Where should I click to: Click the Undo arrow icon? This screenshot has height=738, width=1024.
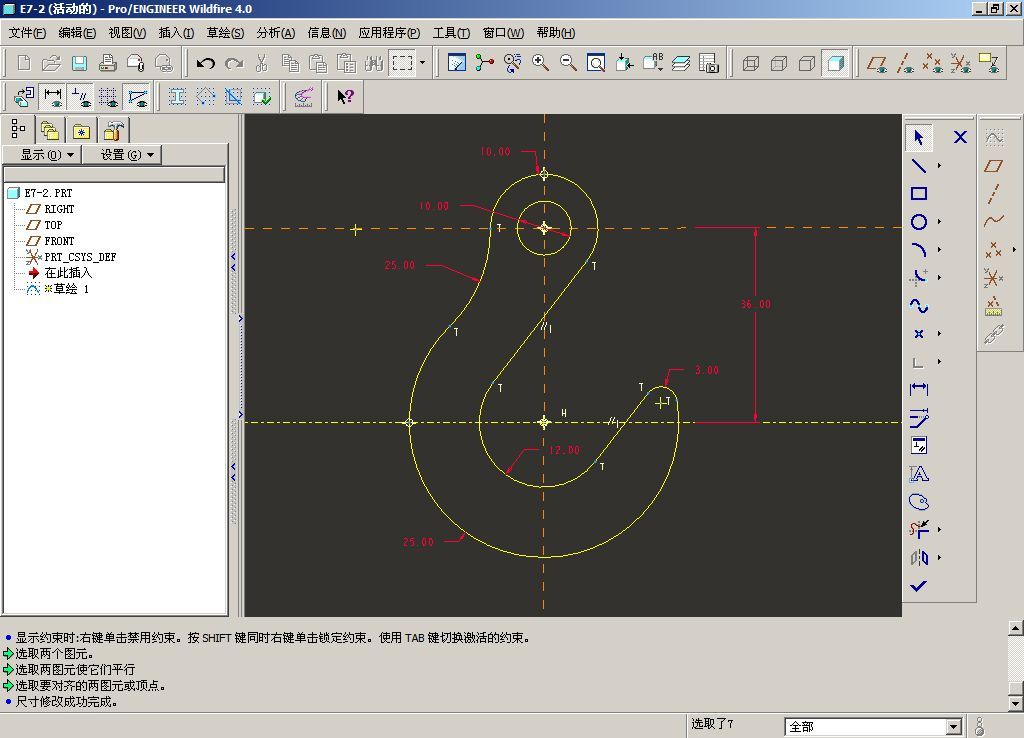pyautogui.click(x=206, y=63)
